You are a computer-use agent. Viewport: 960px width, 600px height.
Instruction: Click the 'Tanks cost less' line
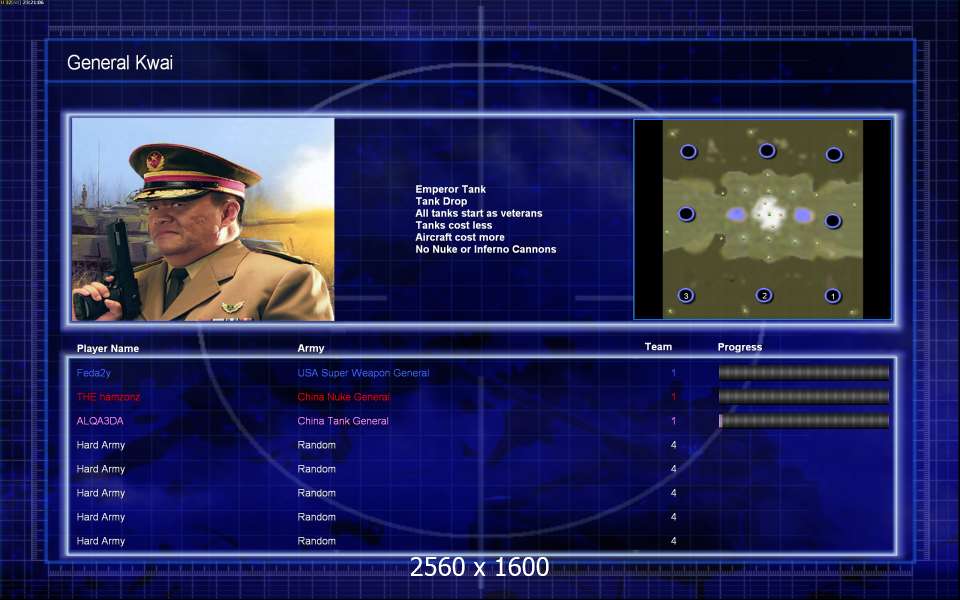pos(454,225)
